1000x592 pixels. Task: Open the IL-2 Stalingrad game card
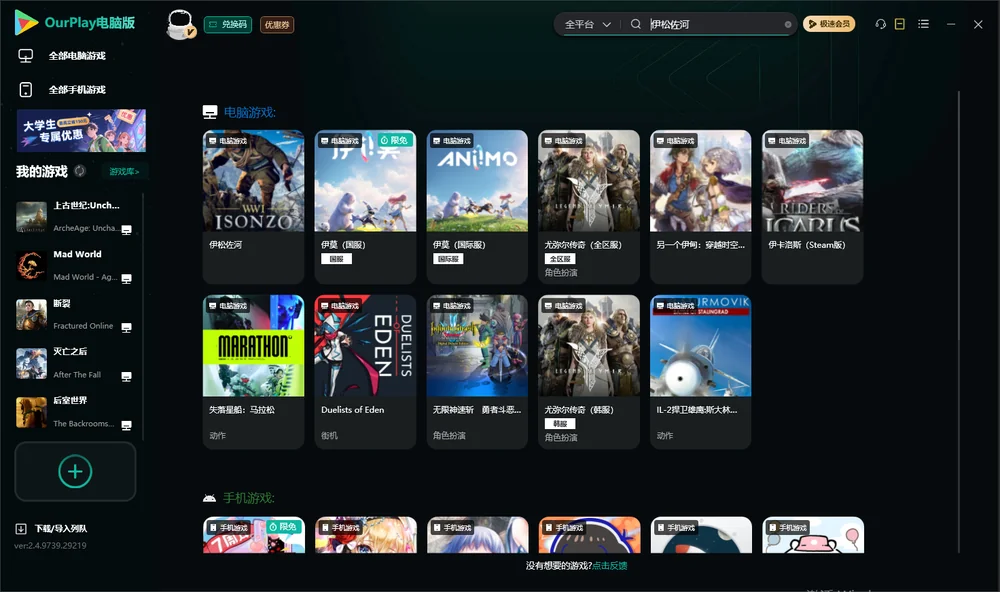(x=700, y=372)
